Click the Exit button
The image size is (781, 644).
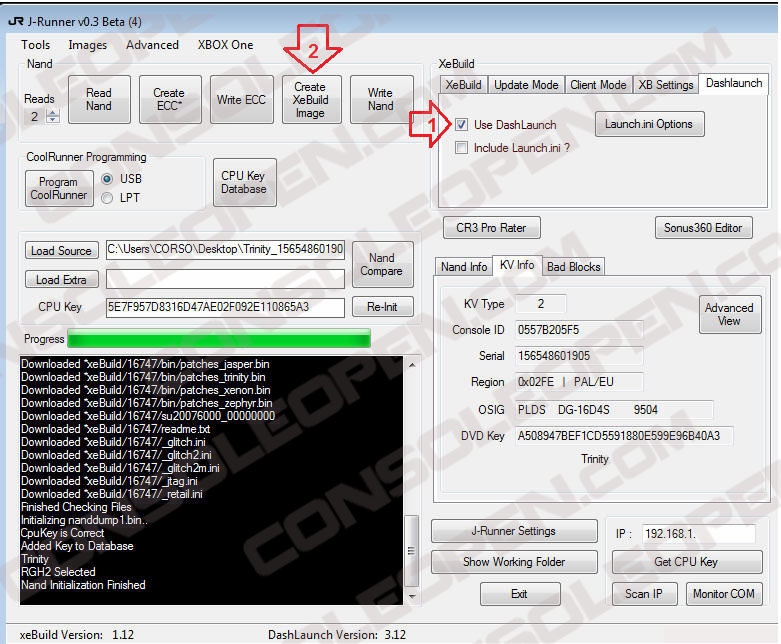point(520,594)
